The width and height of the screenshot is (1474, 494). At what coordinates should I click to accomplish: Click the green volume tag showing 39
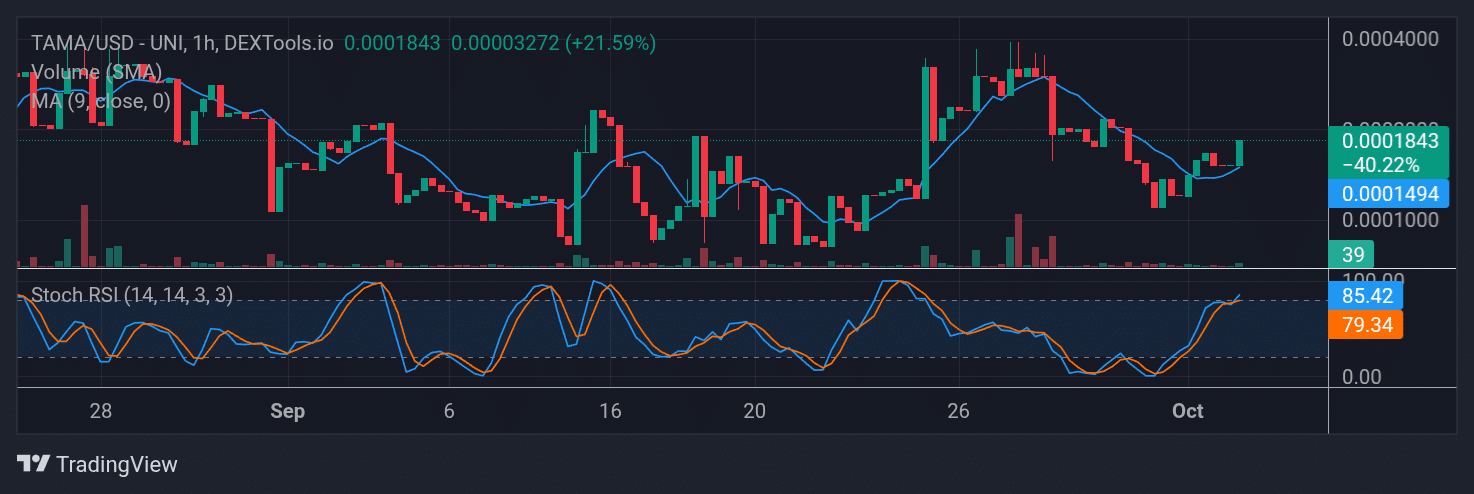[x=1351, y=255]
